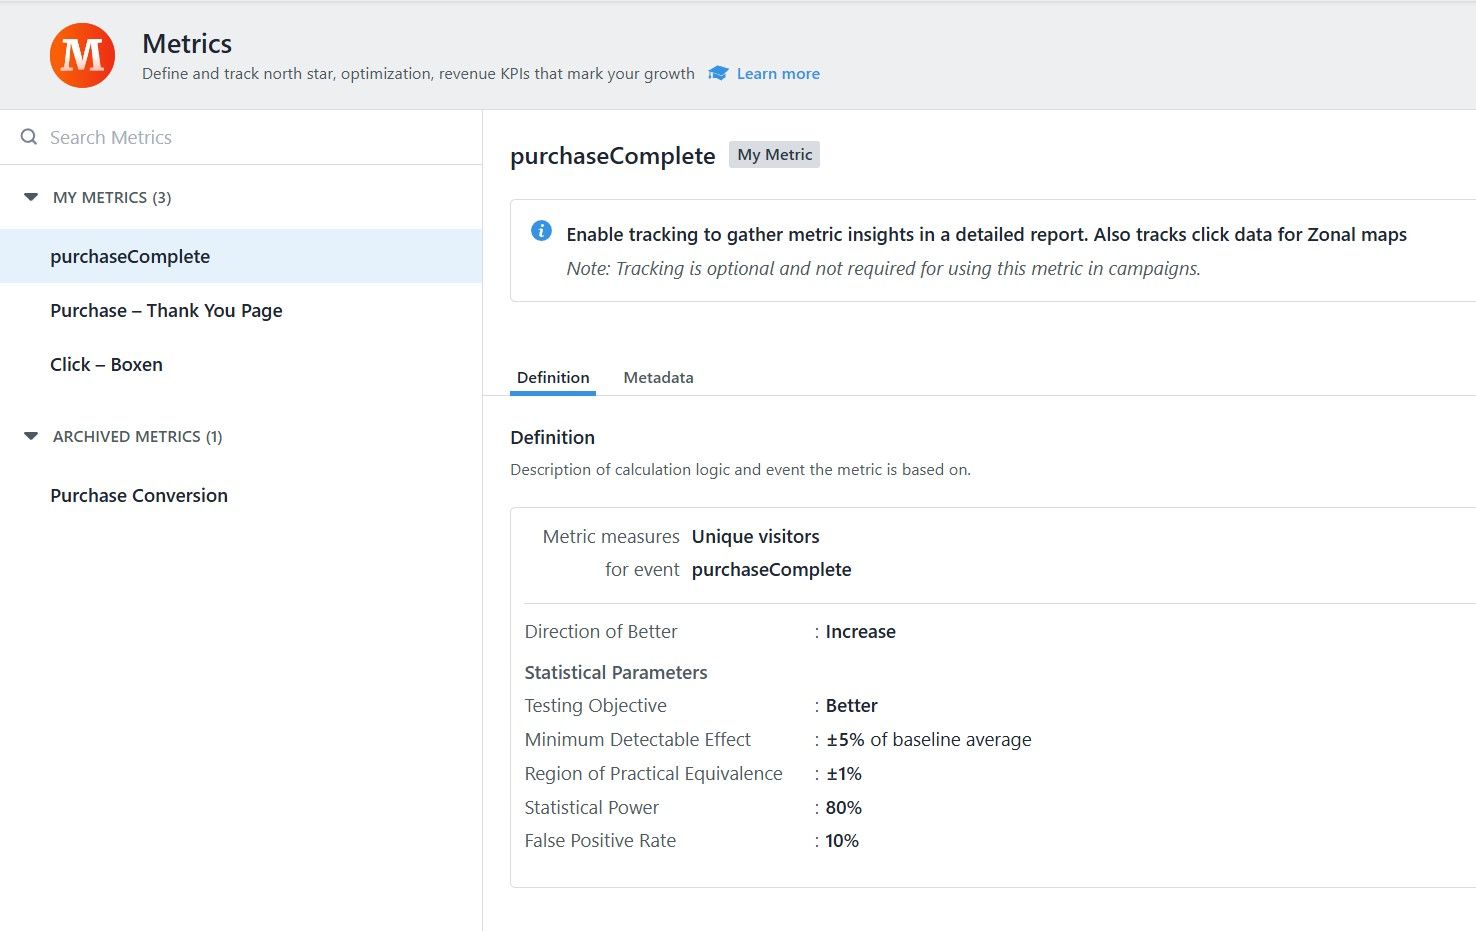Collapse the MY METRICS section arrow
The image size is (1476, 931).
coord(31,197)
